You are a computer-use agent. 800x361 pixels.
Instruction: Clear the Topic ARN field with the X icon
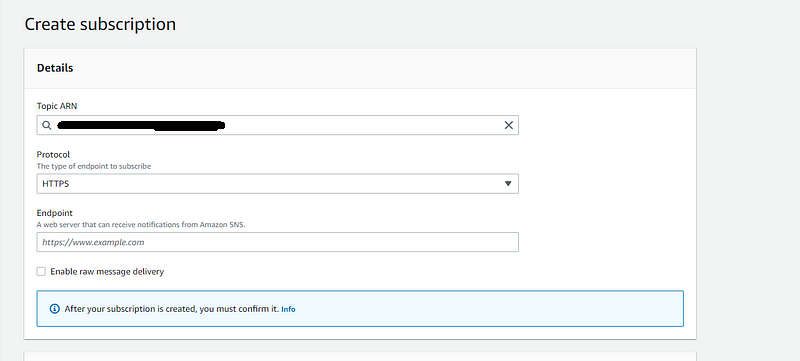(x=508, y=125)
